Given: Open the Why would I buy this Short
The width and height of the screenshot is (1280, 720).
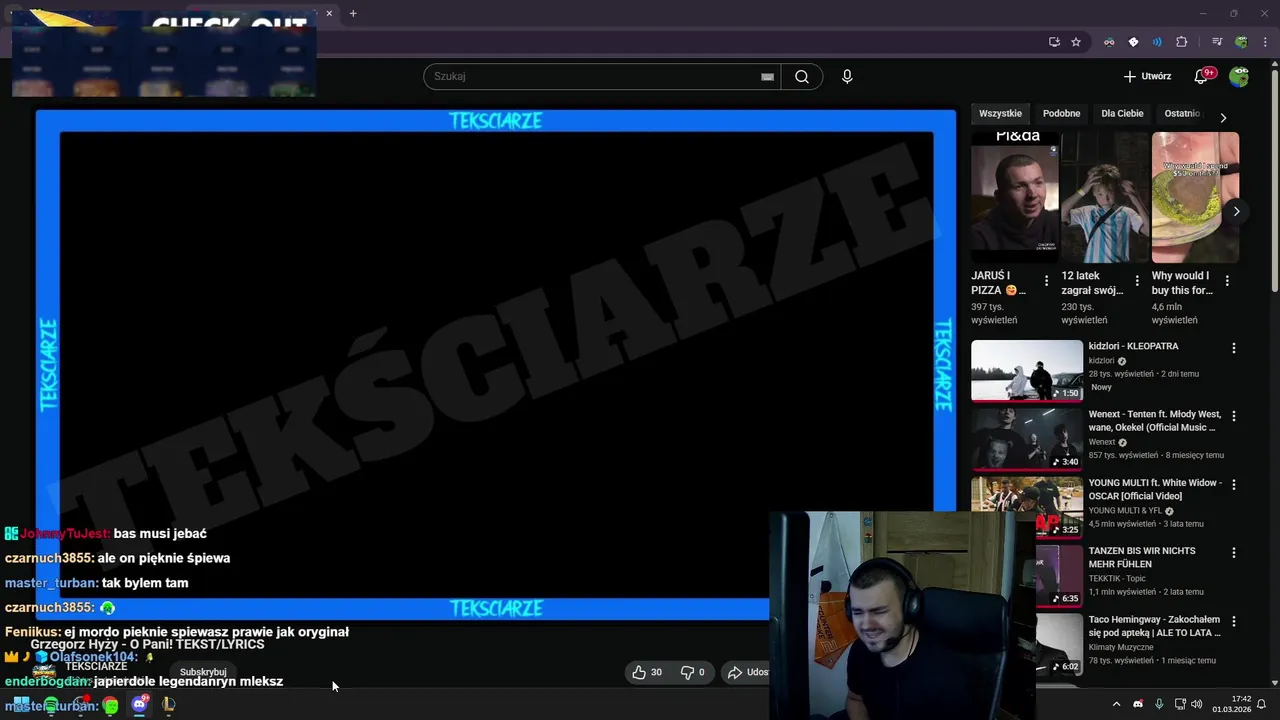Looking at the screenshot, I should (1195, 197).
